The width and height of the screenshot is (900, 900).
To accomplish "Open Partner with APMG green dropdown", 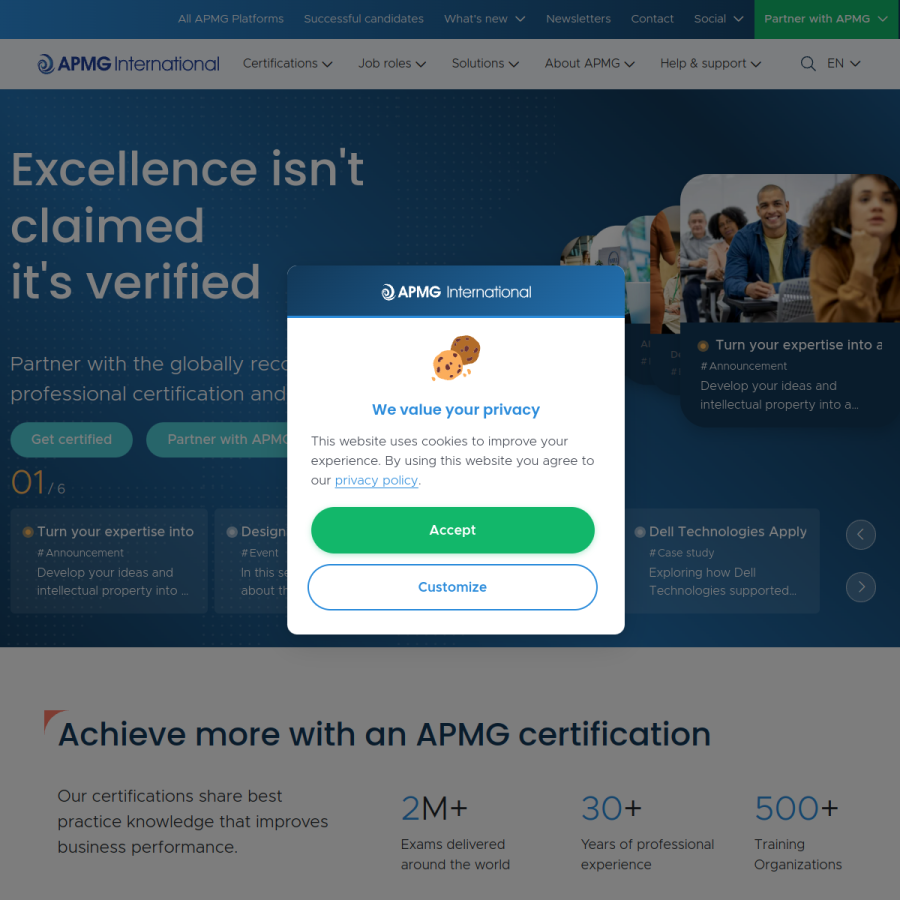I will point(827,19).
